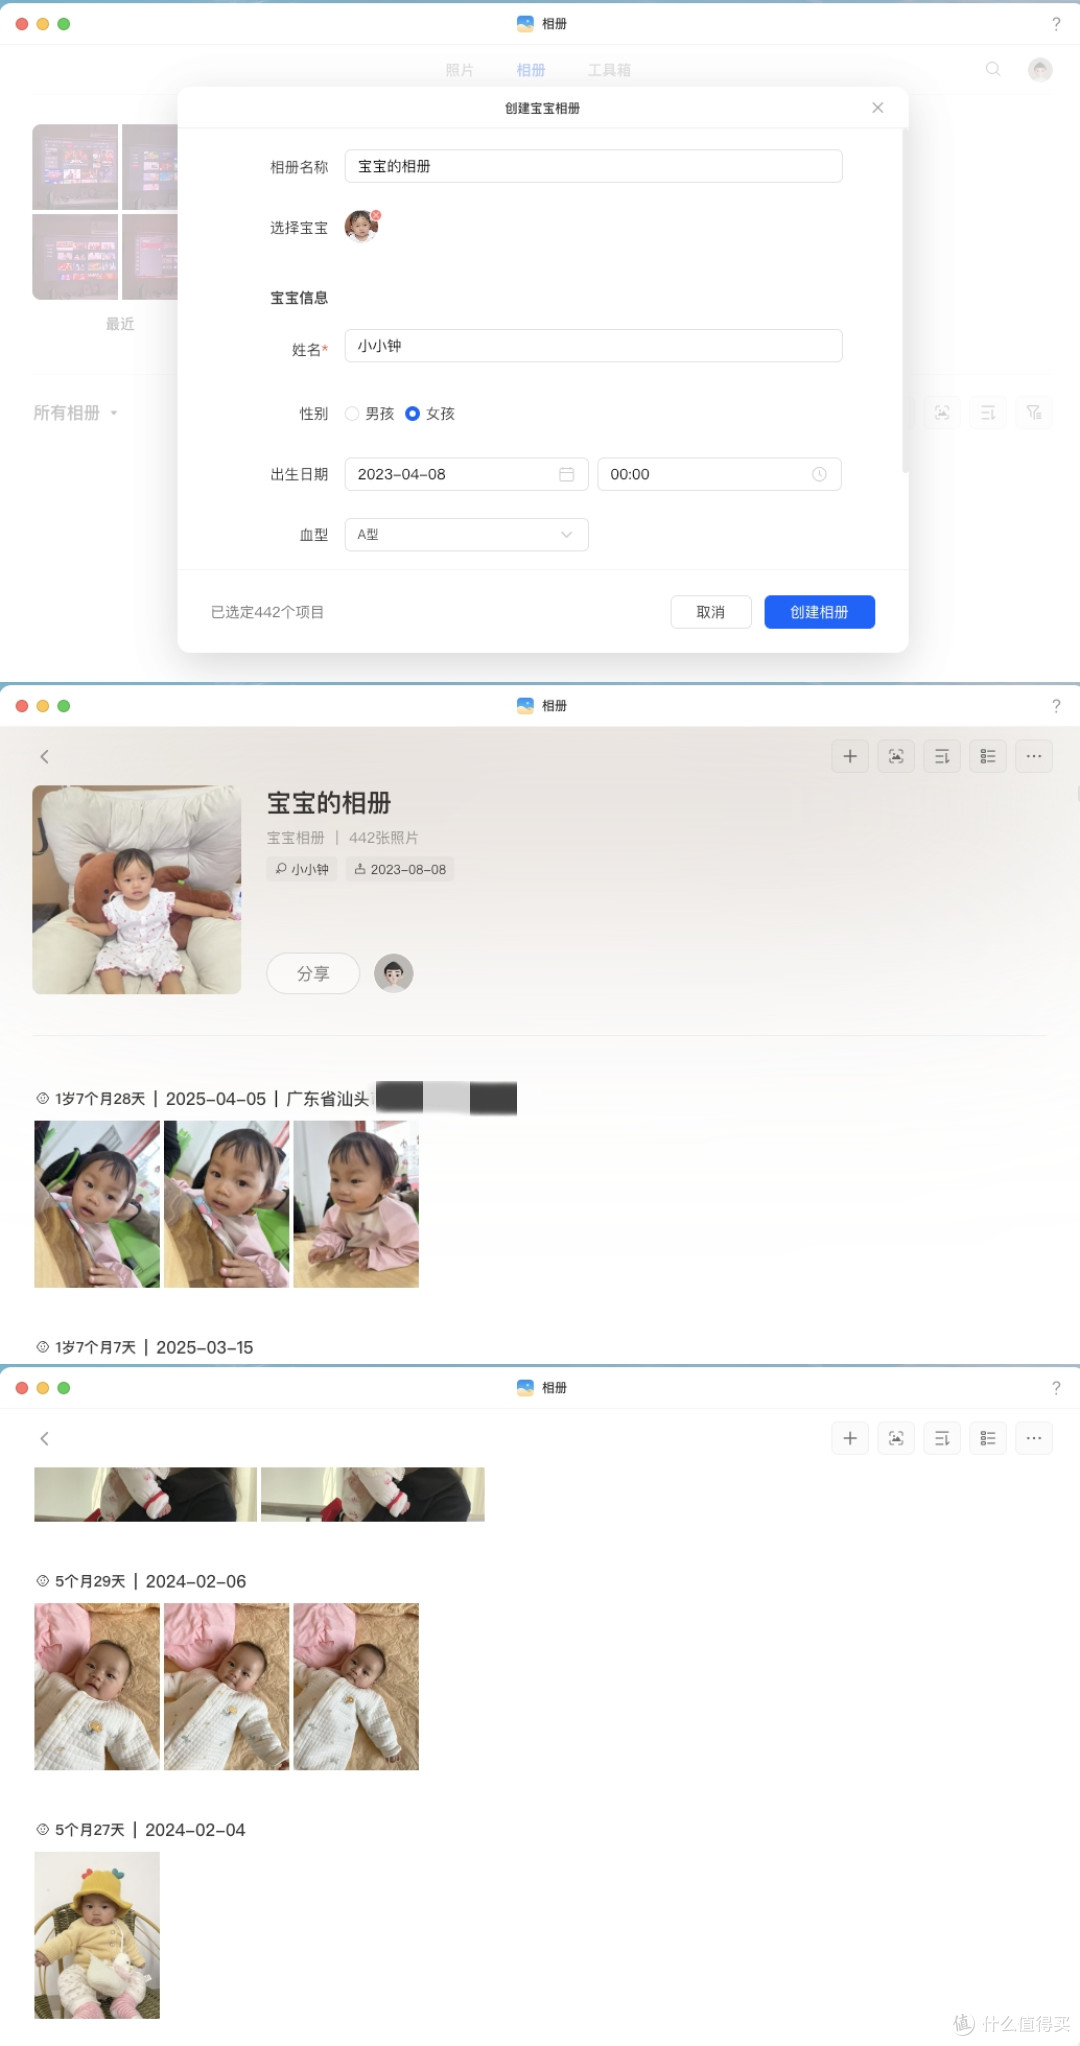
Task: Click the 已选定442个项目 status text
Action: pyautogui.click(x=267, y=612)
